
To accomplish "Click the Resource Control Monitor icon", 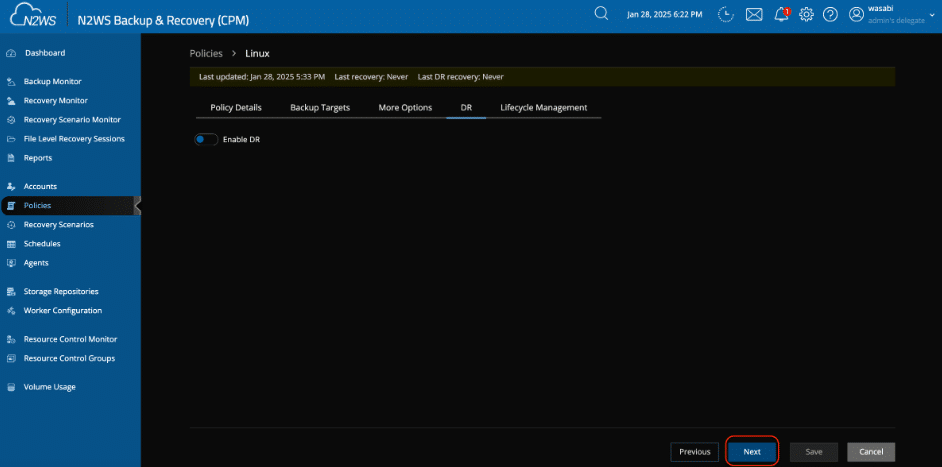I will [10, 340].
